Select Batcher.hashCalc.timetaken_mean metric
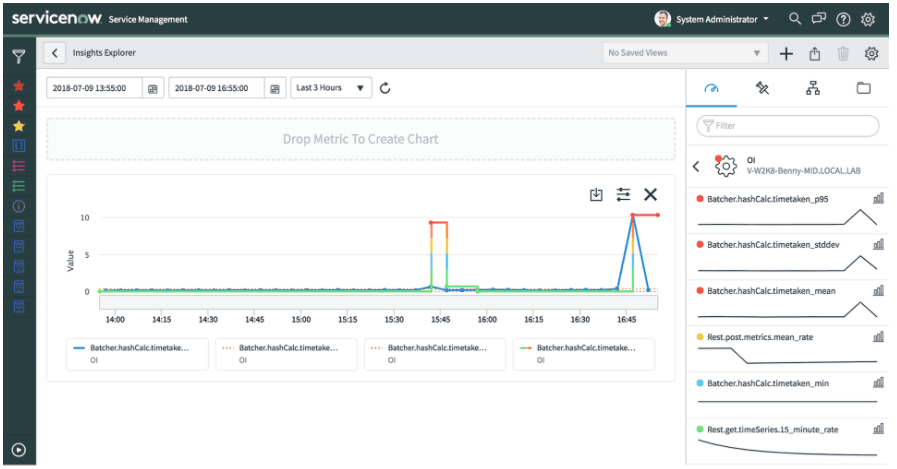Viewport: 897px width, 469px height. point(771,291)
